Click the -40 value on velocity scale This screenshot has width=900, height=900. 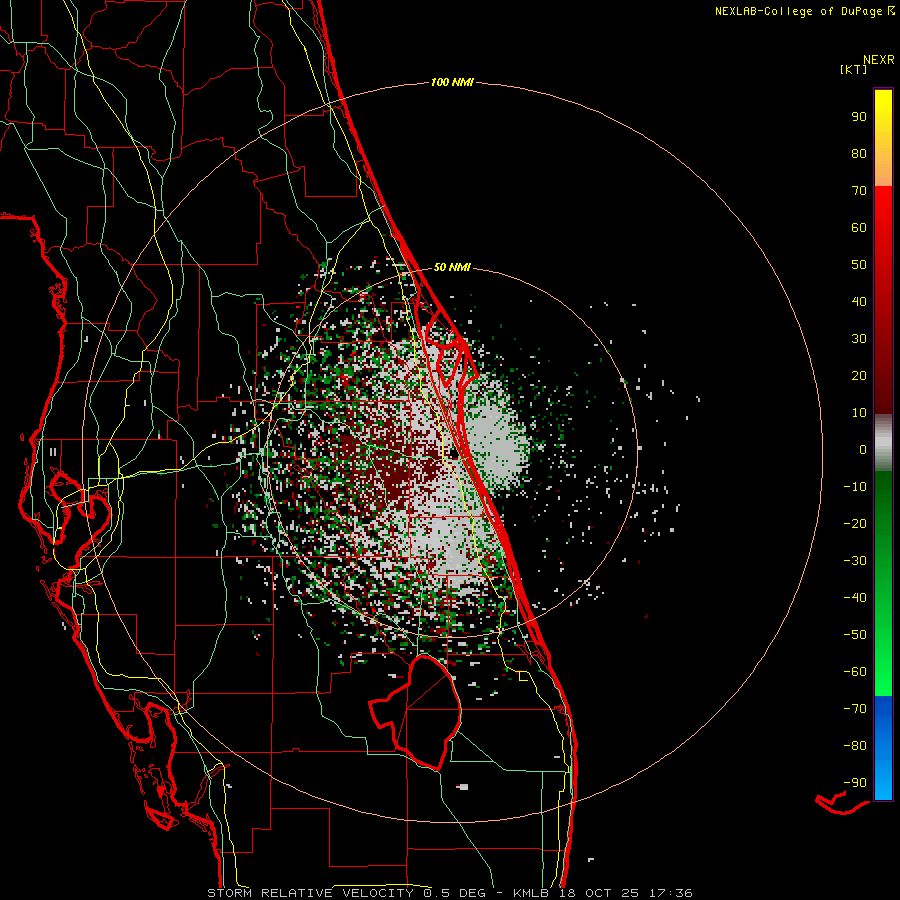pos(855,598)
